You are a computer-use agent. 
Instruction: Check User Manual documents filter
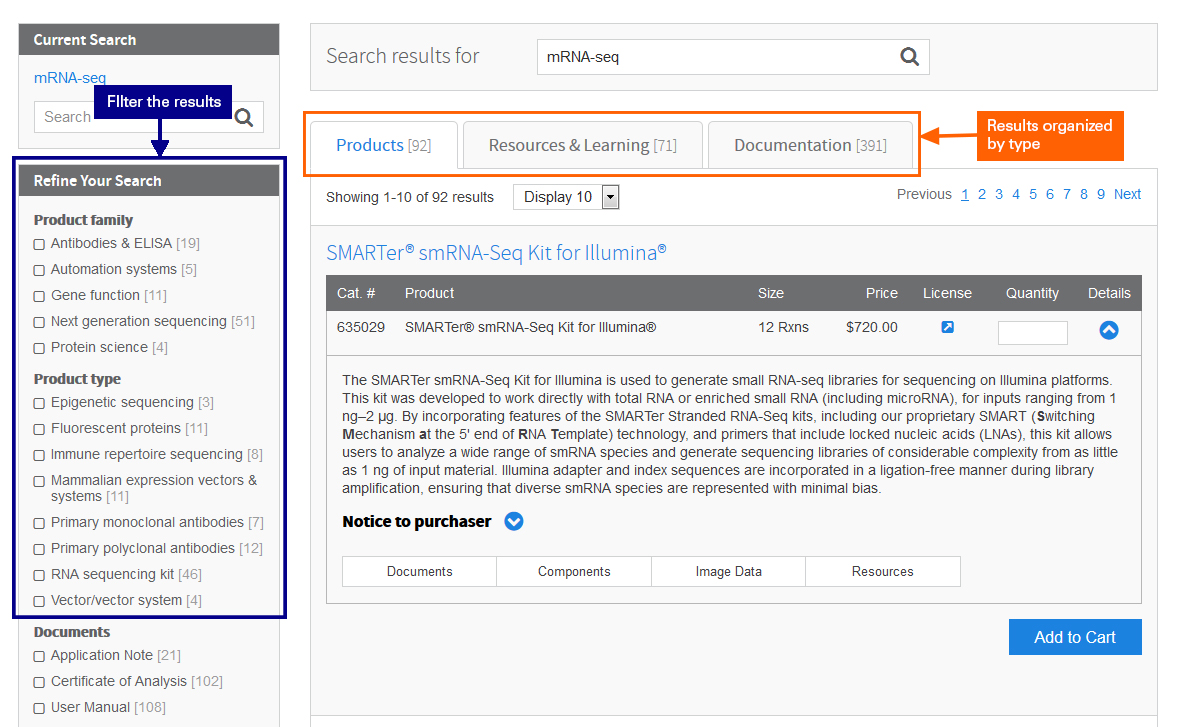(x=39, y=708)
